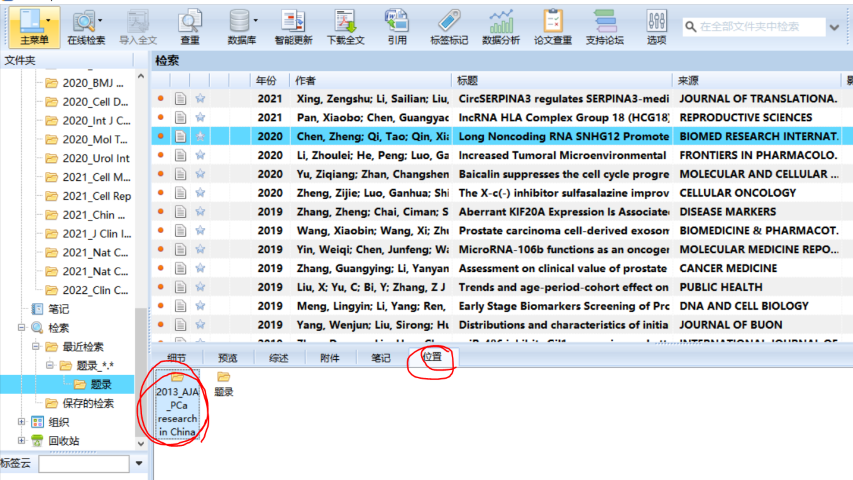This screenshot has height=480, width=853.
Task: Toggle the star for the Pan, Xiaobo row
Action: pos(200,118)
